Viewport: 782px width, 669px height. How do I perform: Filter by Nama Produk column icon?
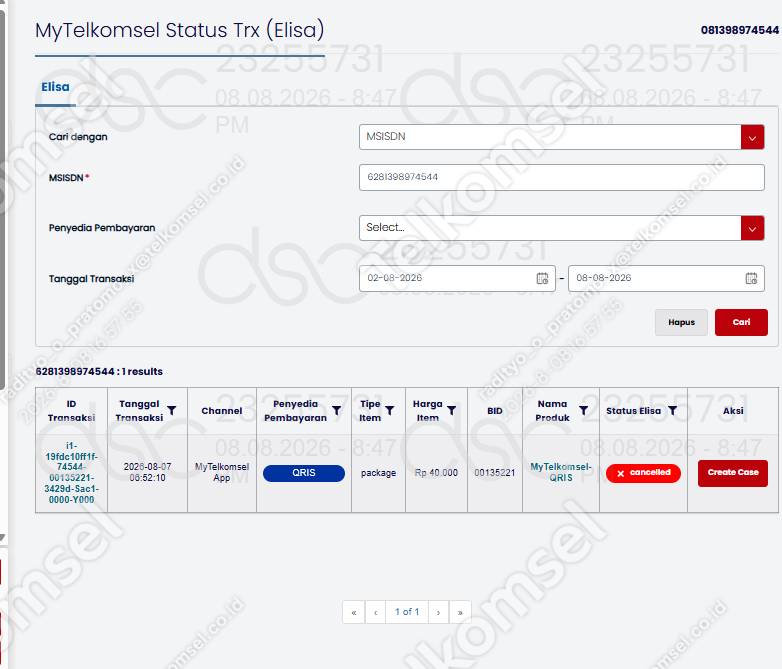point(583,411)
